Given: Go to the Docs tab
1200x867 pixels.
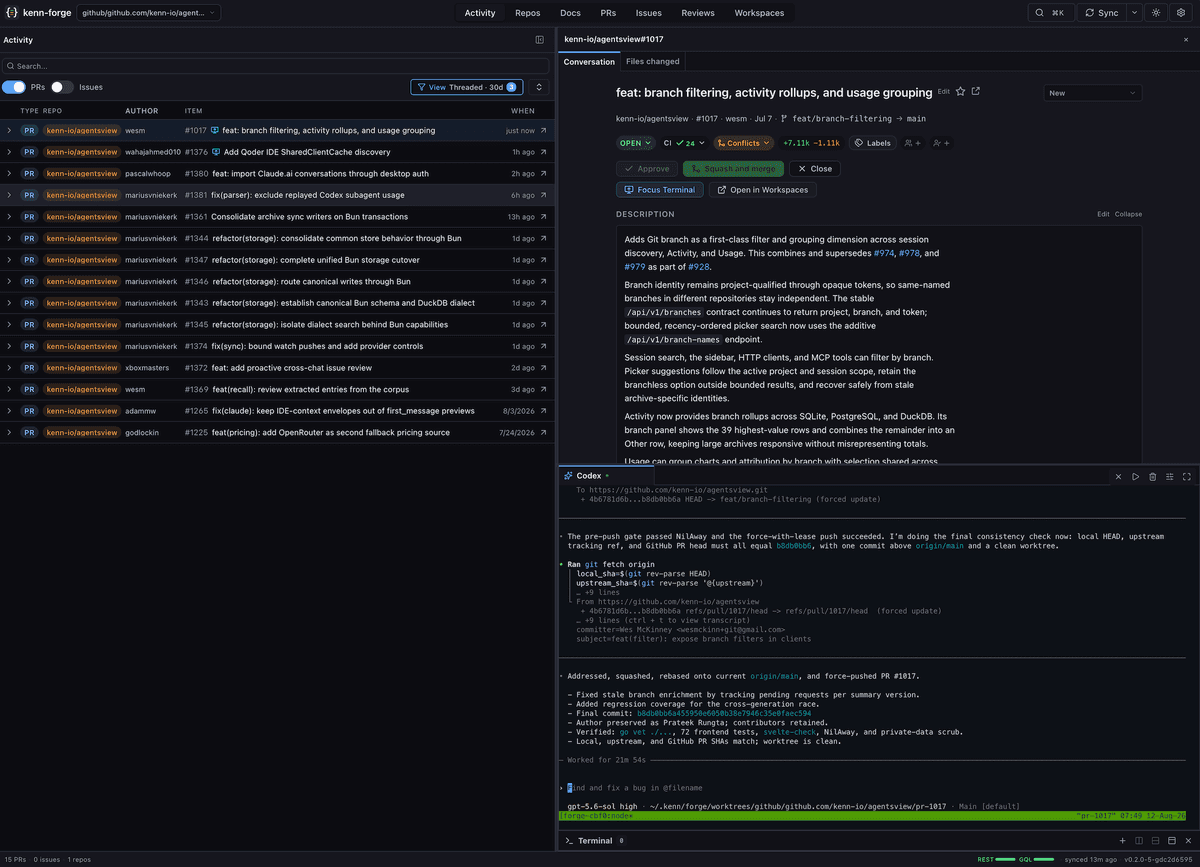Looking at the screenshot, I should coord(570,13).
